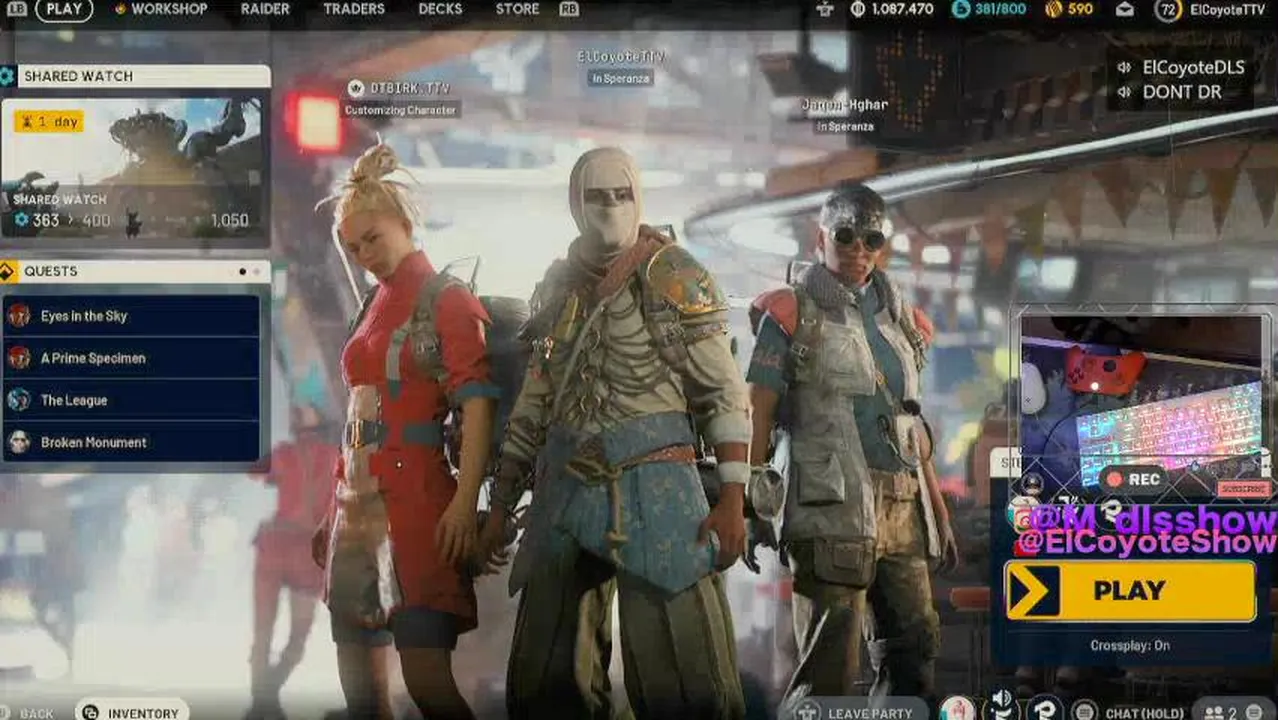The height and width of the screenshot is (720, 1278).
Task: Click the DTBIRK.TTV player nameplate
Action: [399, 88]
